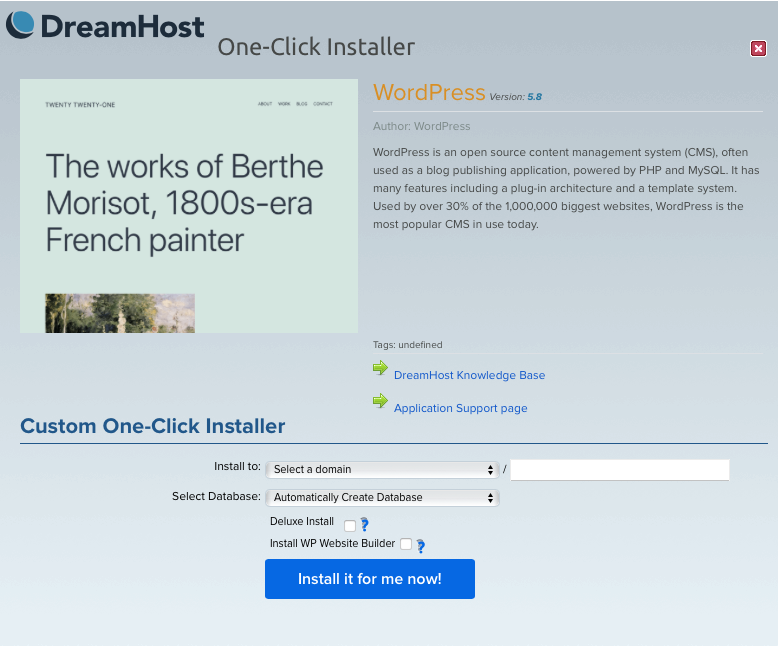Click the DreamHost moon logo icon
Image resolution: width=779 pixels, height=646 pixels.
20,25
